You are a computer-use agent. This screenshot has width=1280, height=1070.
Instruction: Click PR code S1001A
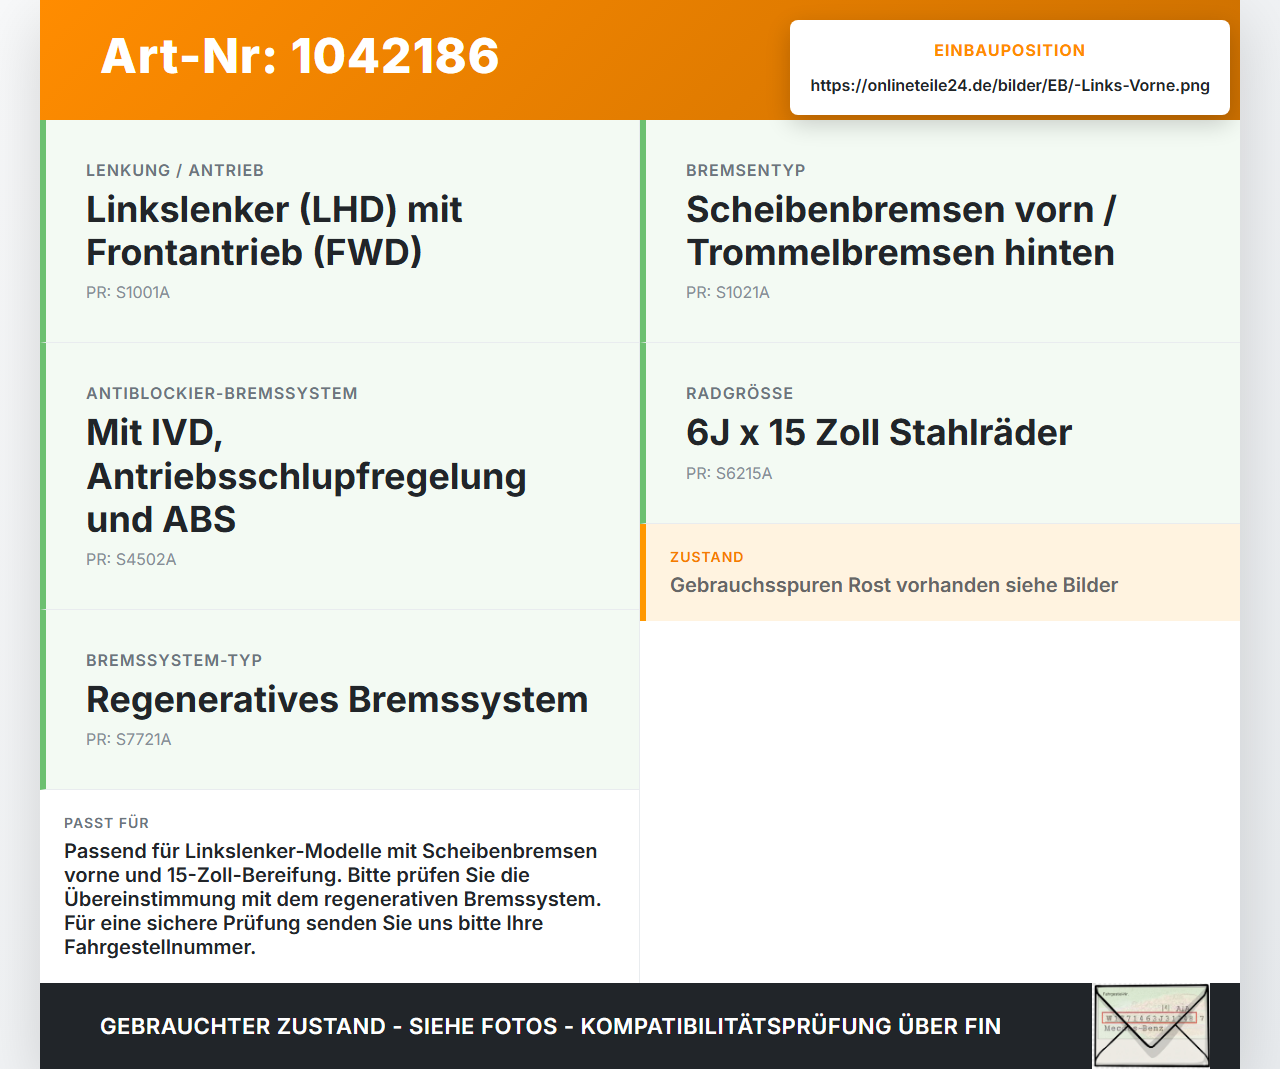(x=128, y=293)
